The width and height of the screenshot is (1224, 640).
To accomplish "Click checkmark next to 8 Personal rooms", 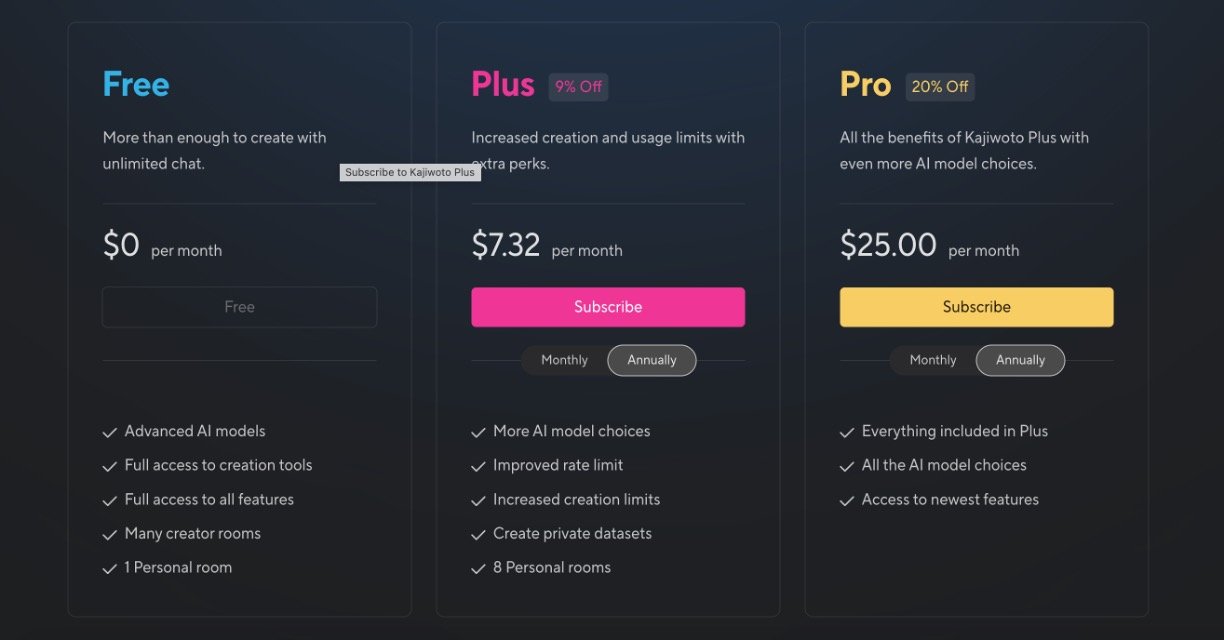I will pyautogui.click(x=478, y=568).
